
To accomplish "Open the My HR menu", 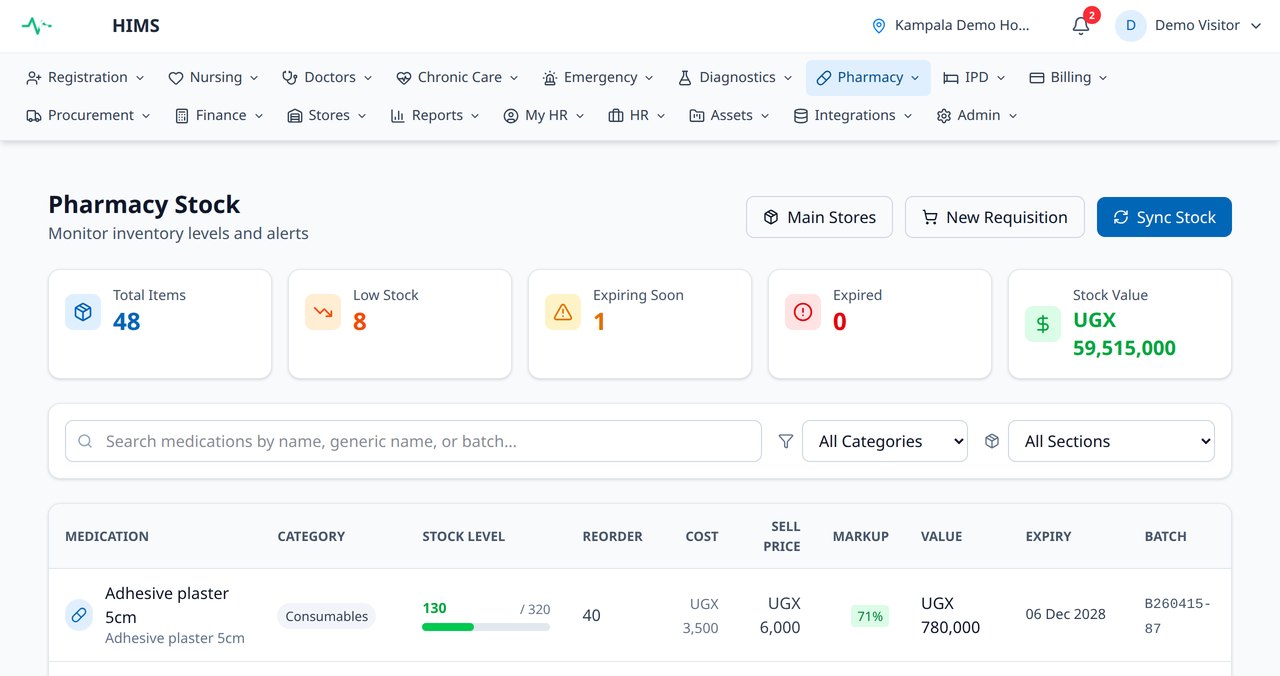I will point(544,116).
